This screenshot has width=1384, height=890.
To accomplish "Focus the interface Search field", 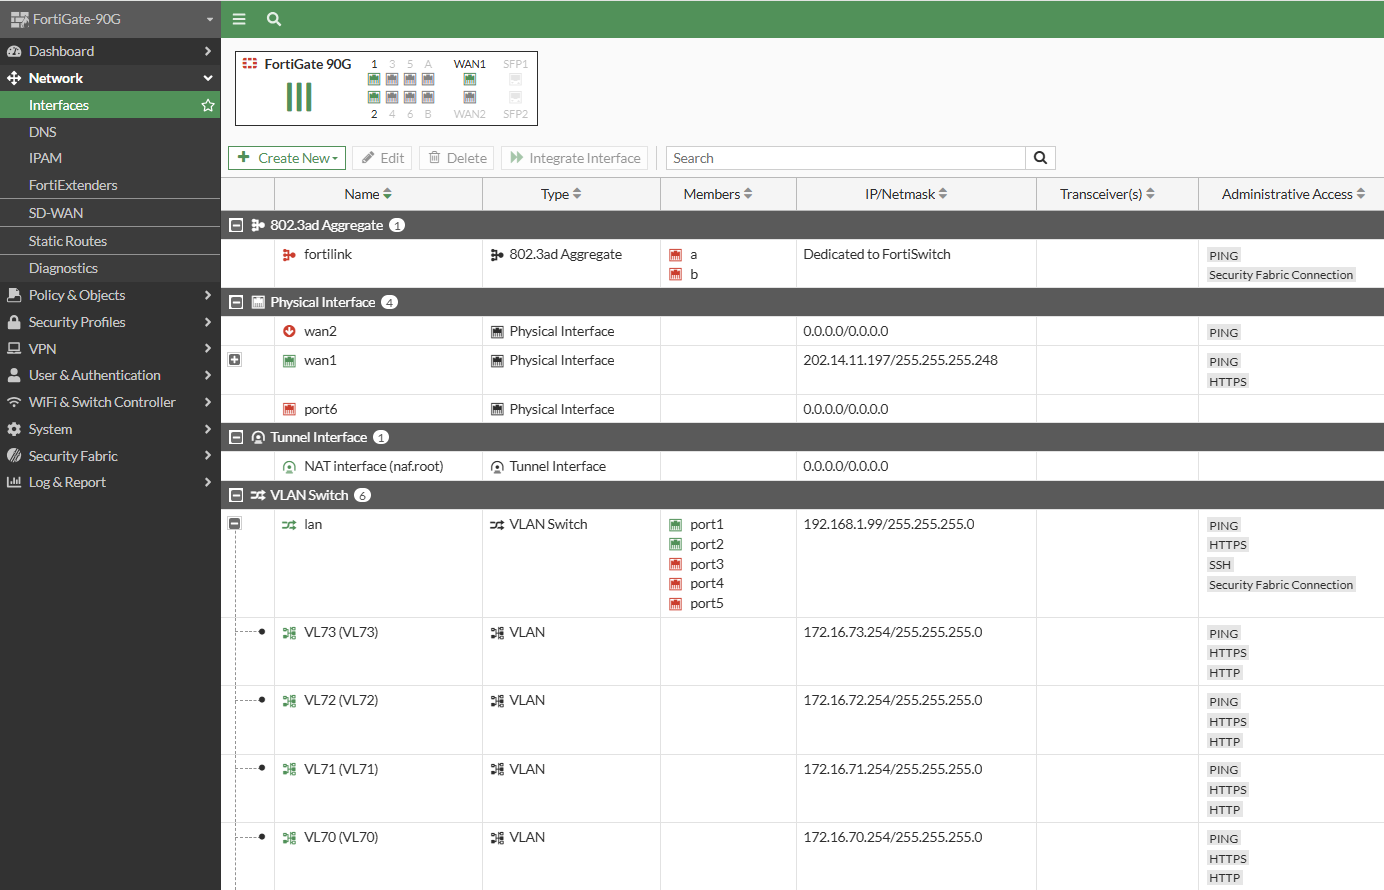I will (845, 158).
